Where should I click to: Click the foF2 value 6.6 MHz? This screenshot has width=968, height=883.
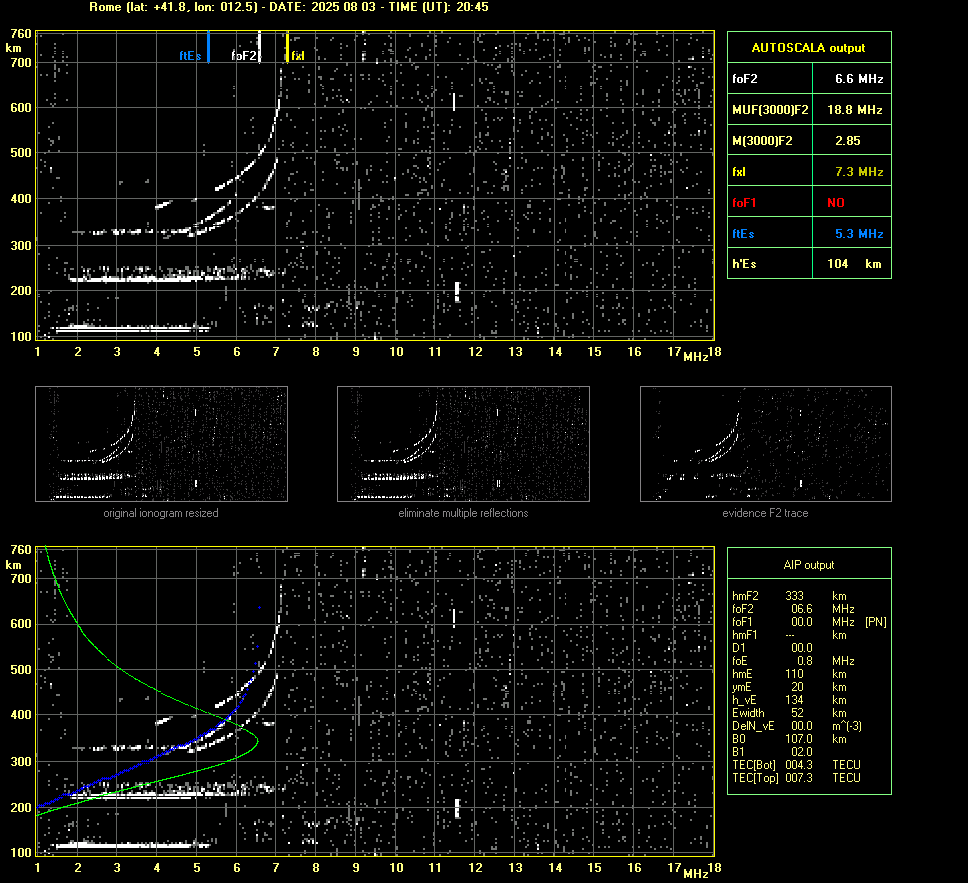[x=859, y=79]
